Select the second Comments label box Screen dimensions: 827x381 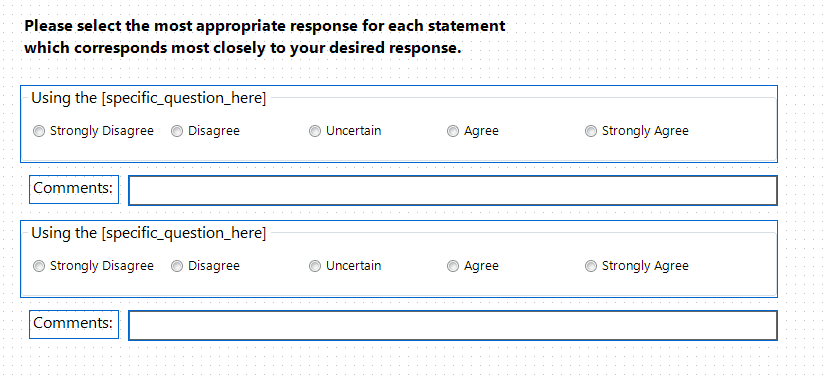pos(74,325)
